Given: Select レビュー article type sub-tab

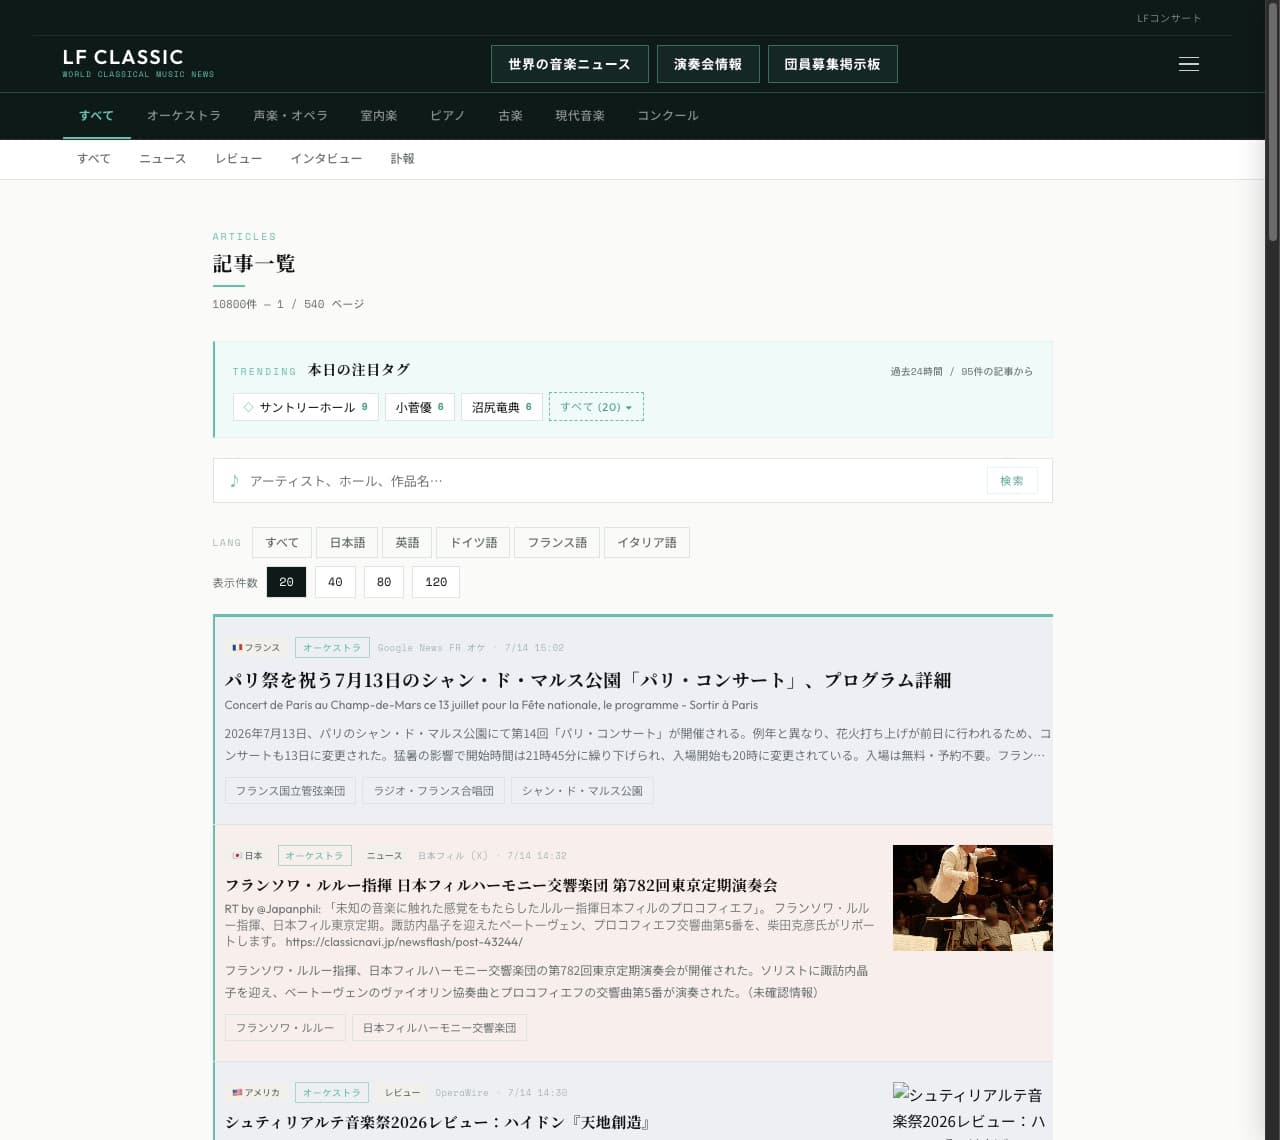Looking at the screenshot, I should [239, 159].
